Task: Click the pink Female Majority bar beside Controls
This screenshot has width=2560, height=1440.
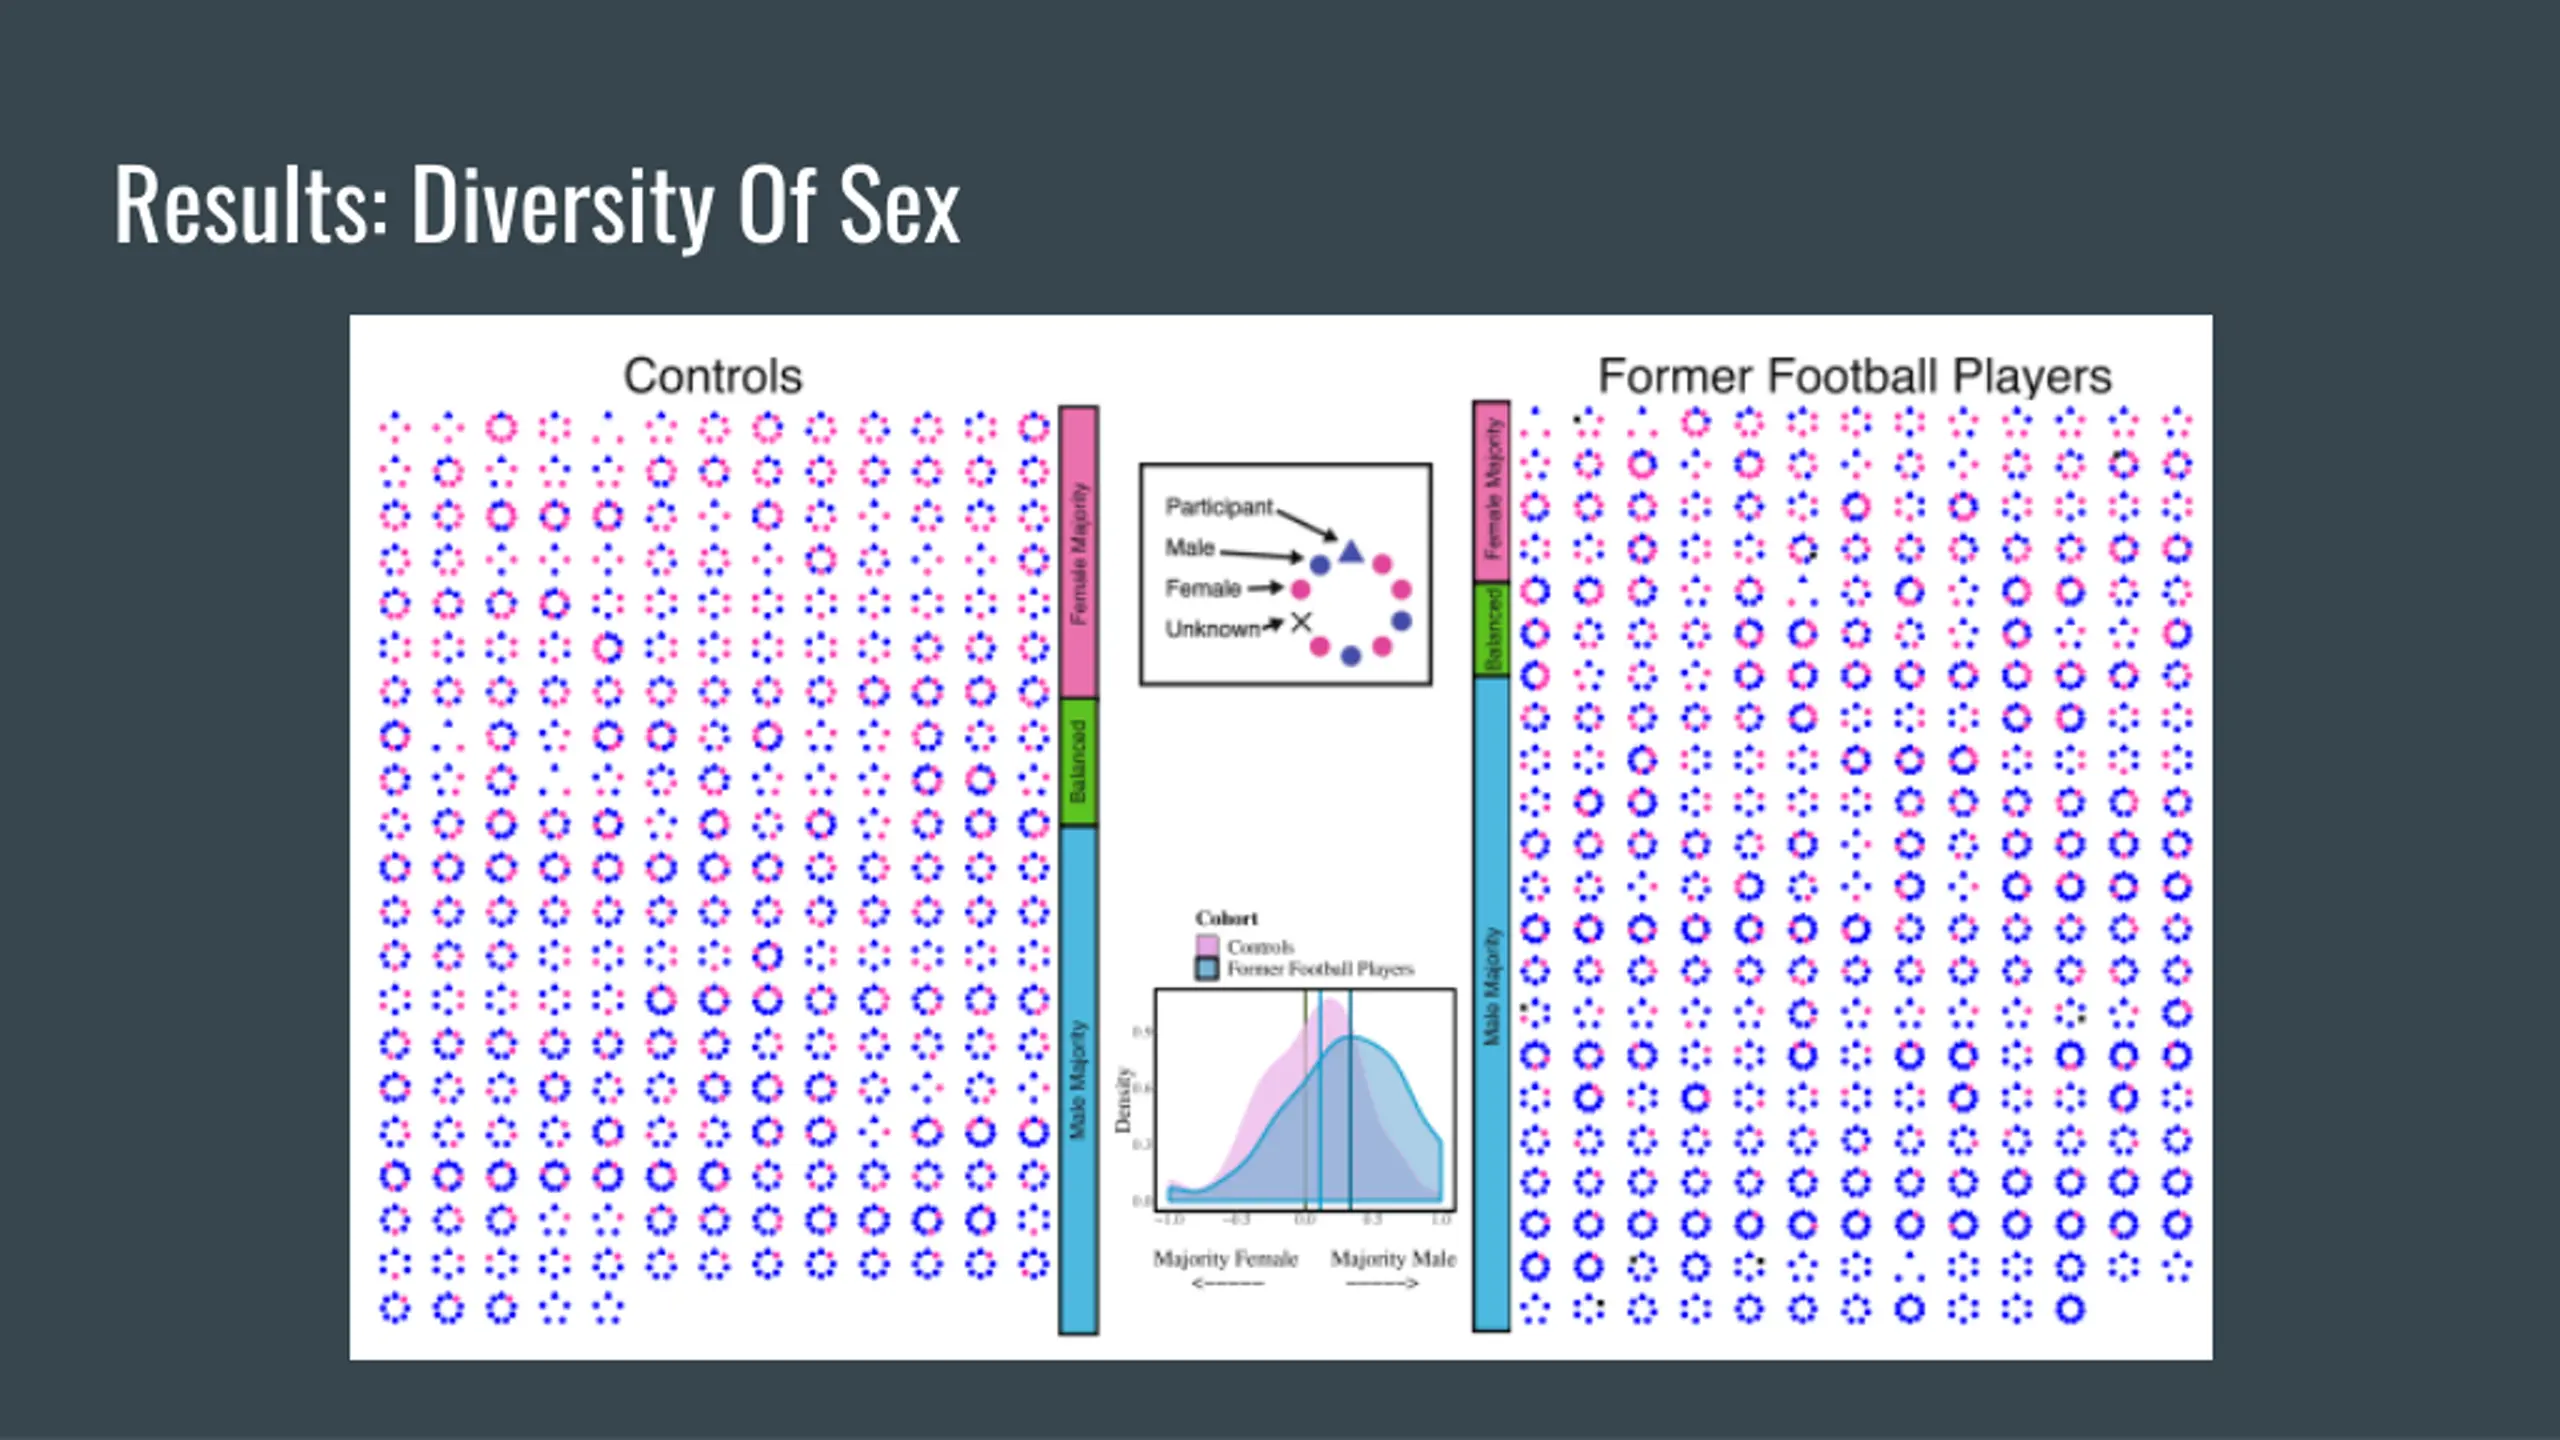Action: (1079, 552)
